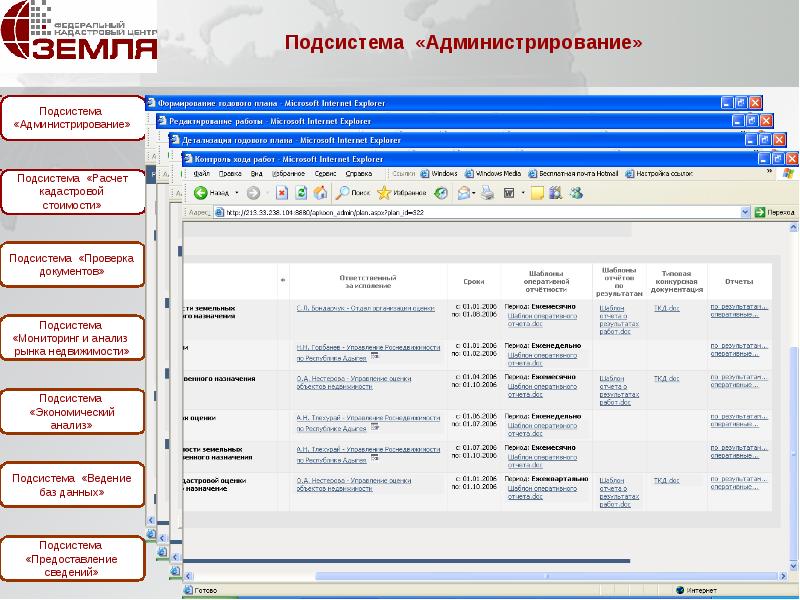Click the Print icon on the toolbar

(x=486, y=194)
